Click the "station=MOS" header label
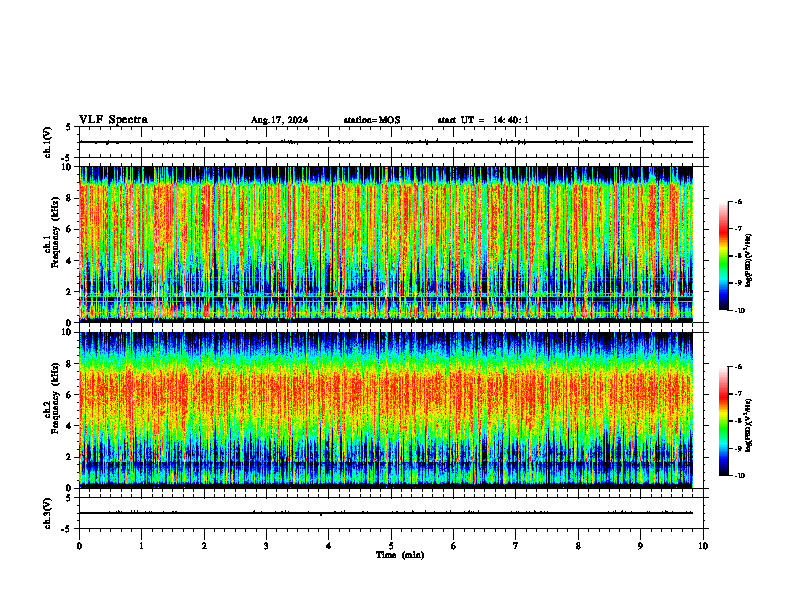The width and height of the screenshot is (792, 612). tap(372, 120)
